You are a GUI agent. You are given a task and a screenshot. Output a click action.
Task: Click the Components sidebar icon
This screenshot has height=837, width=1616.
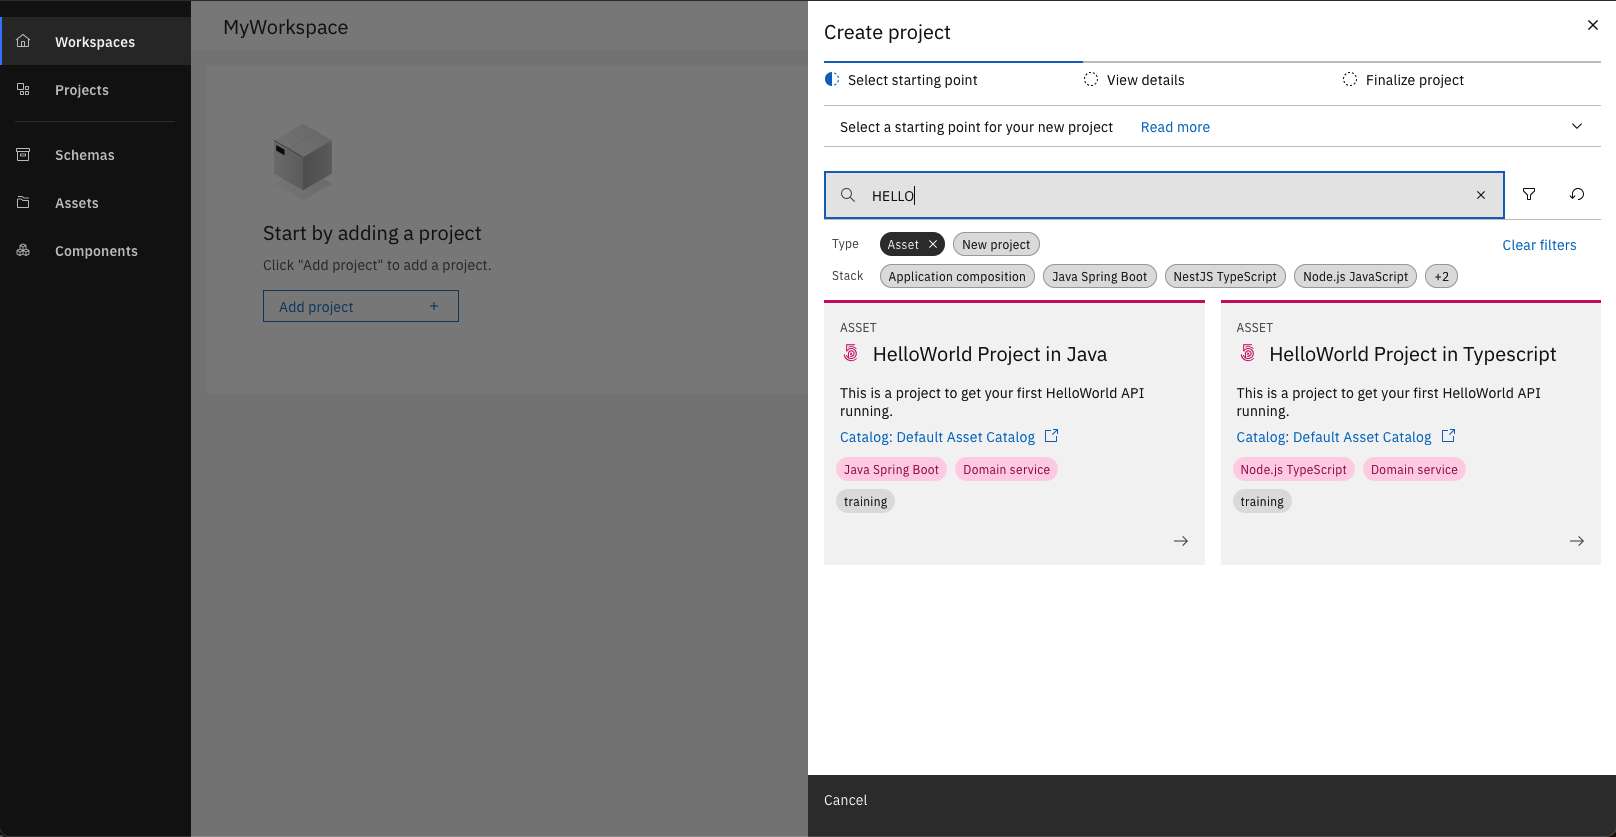[23, 250]
